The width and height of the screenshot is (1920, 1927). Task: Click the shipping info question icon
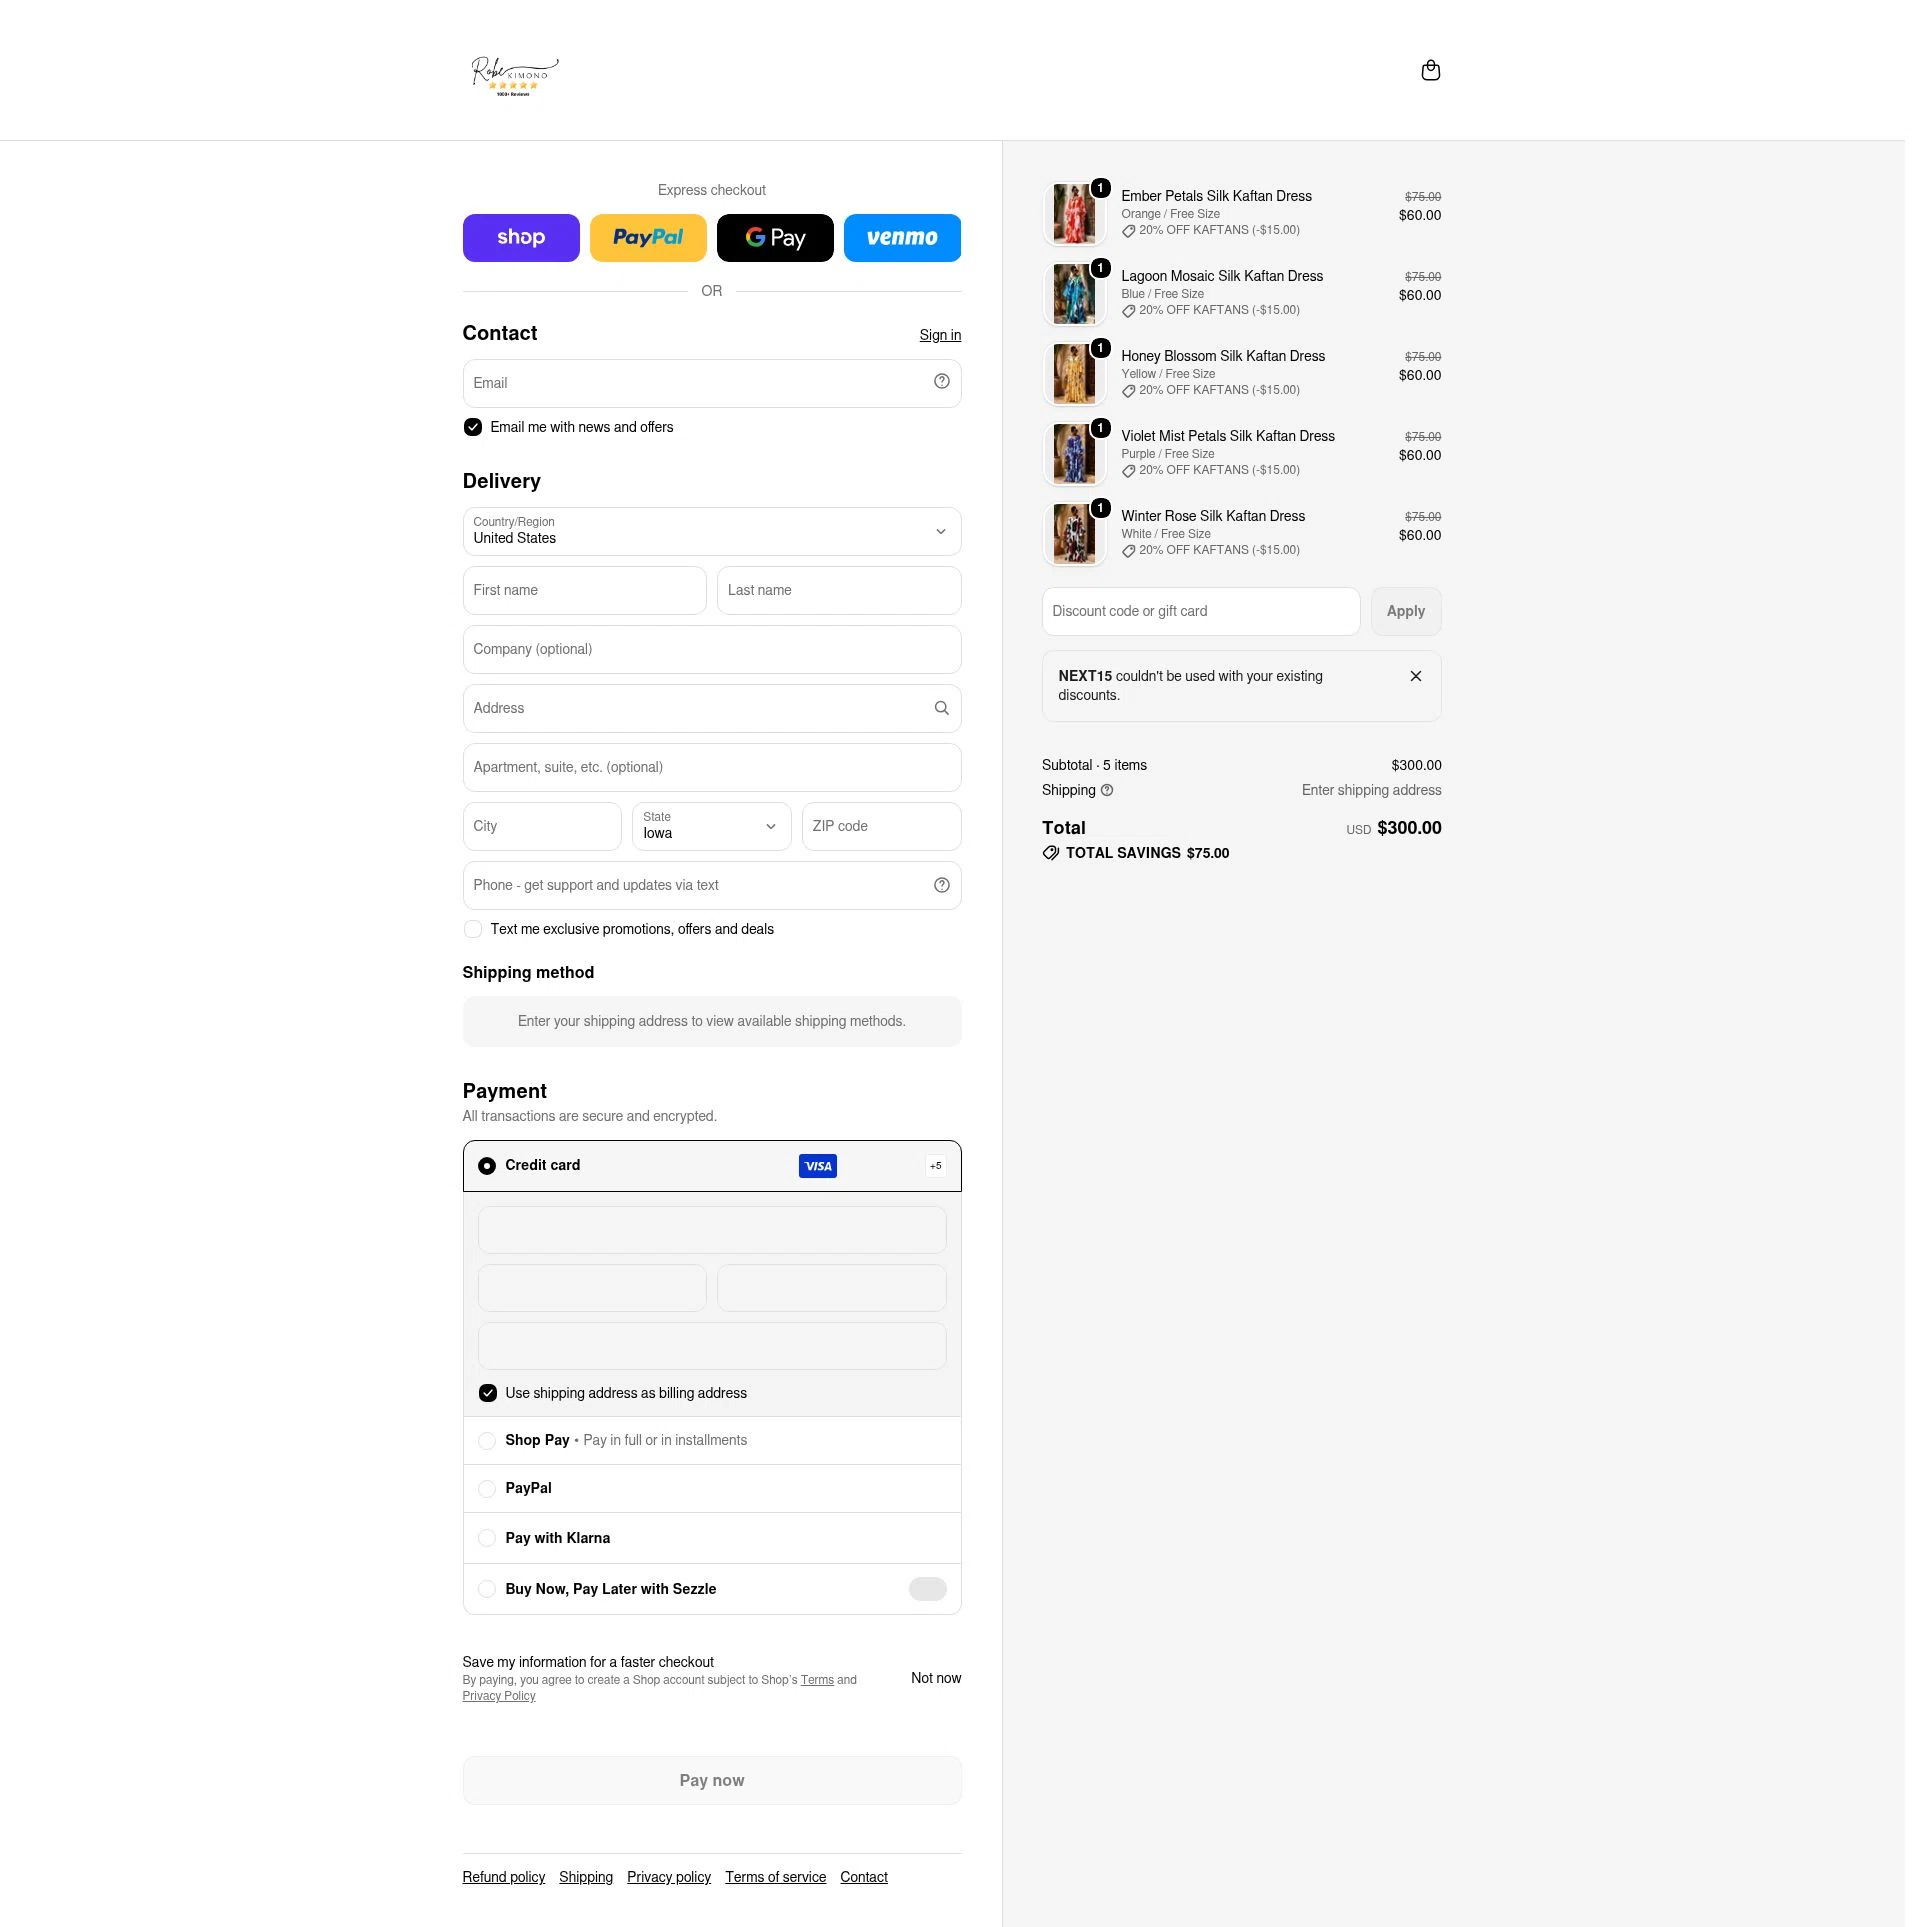pos(1106,790)
